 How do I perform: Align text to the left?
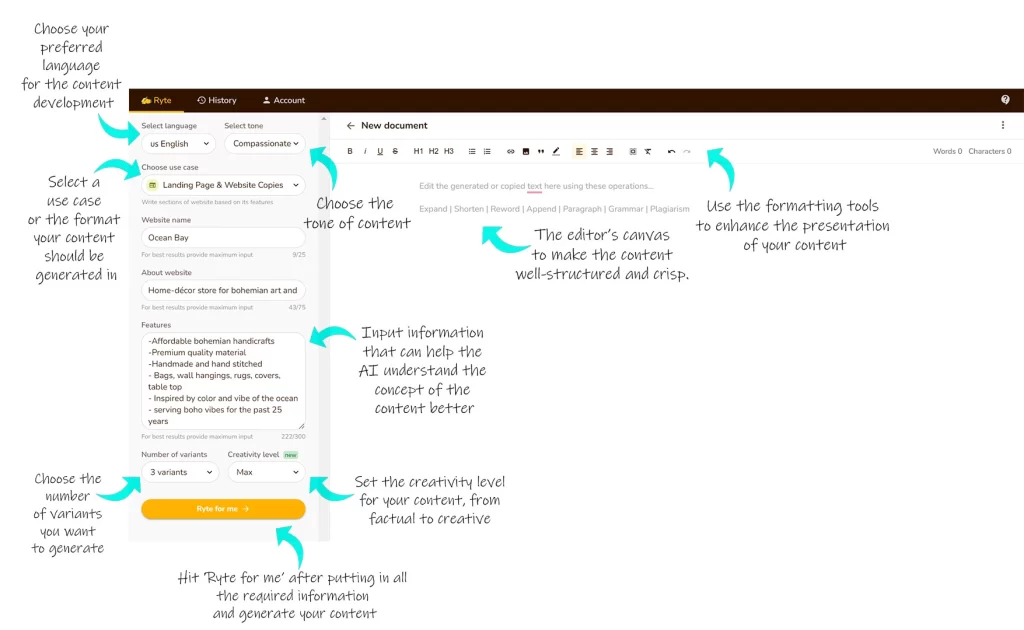tap(579, 151)
